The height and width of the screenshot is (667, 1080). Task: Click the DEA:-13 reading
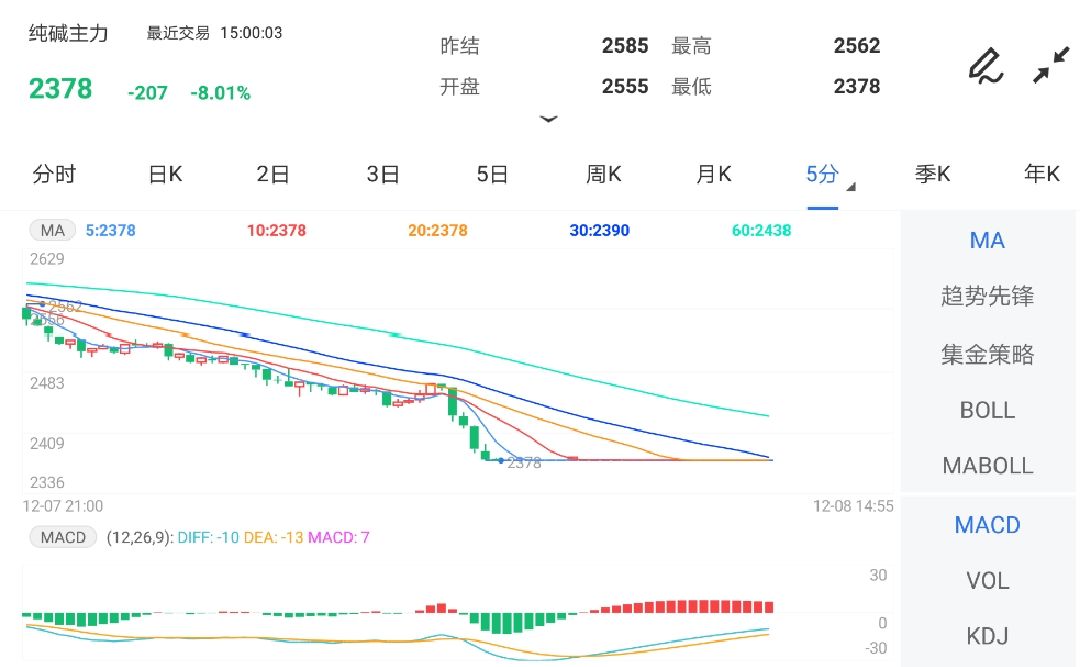tap(273, 537)
